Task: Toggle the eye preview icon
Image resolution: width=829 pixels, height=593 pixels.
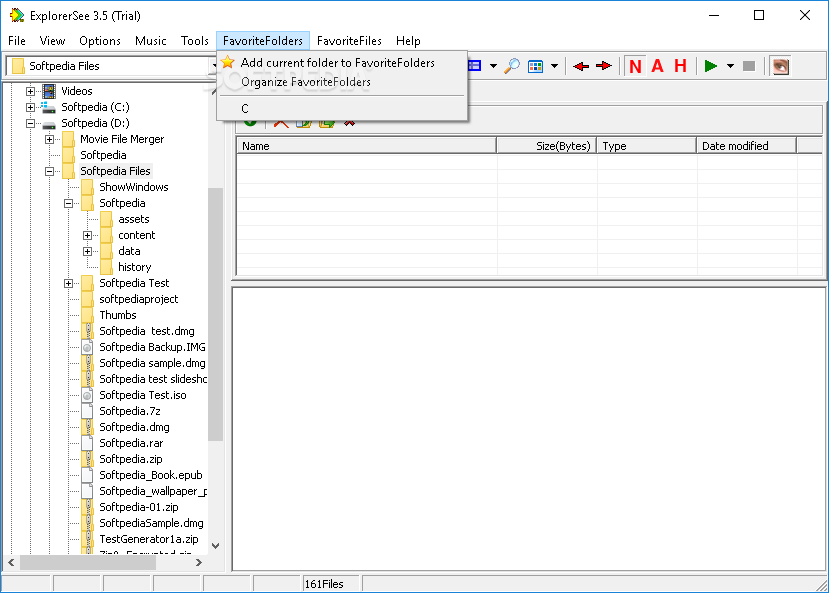Action: [781, 66]
